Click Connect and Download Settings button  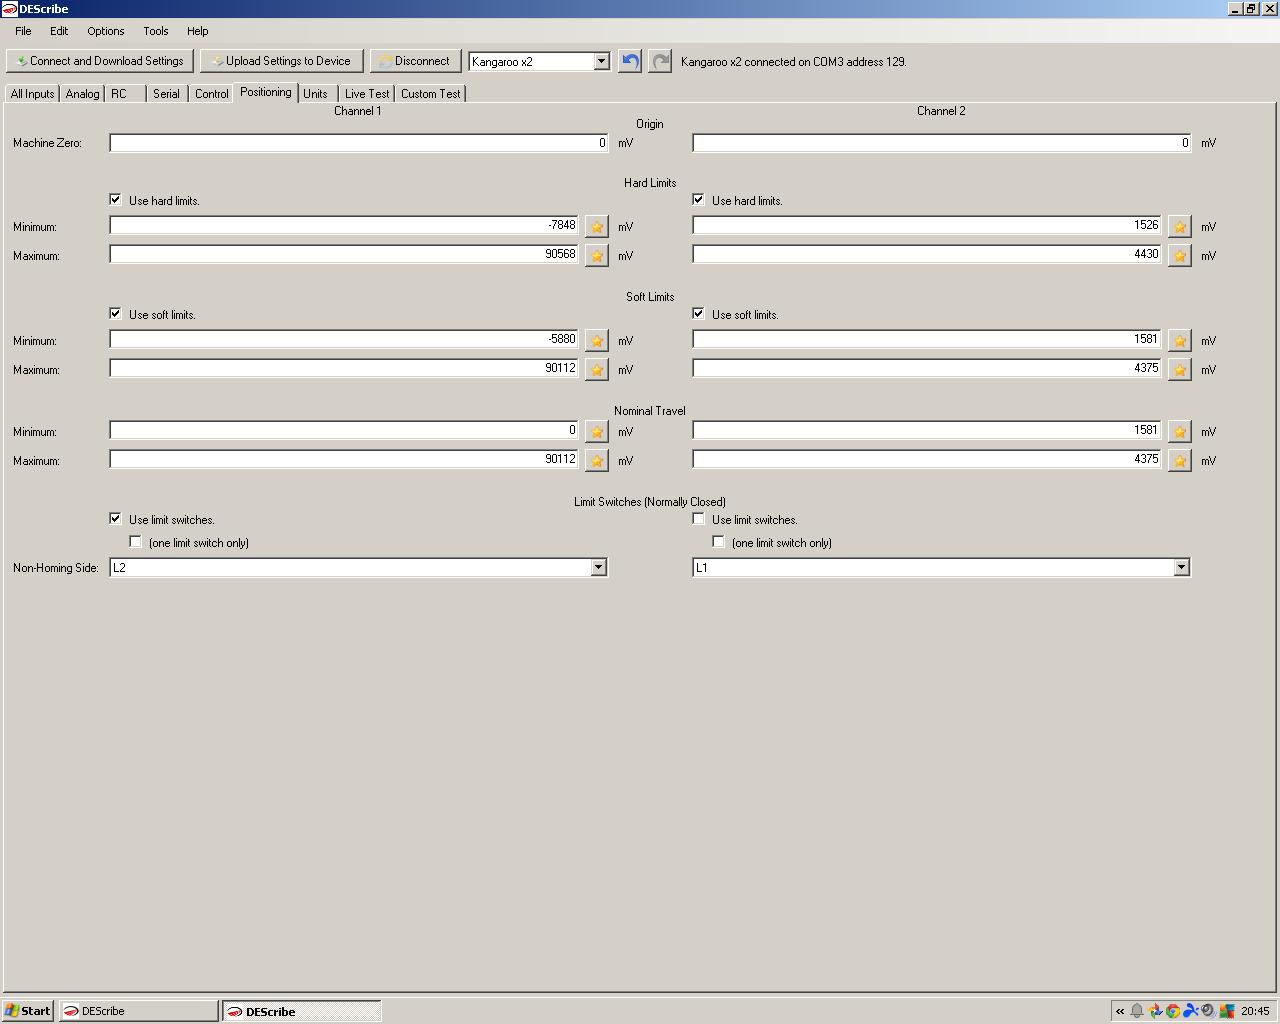pyautogui.click(x=99, y=61)
